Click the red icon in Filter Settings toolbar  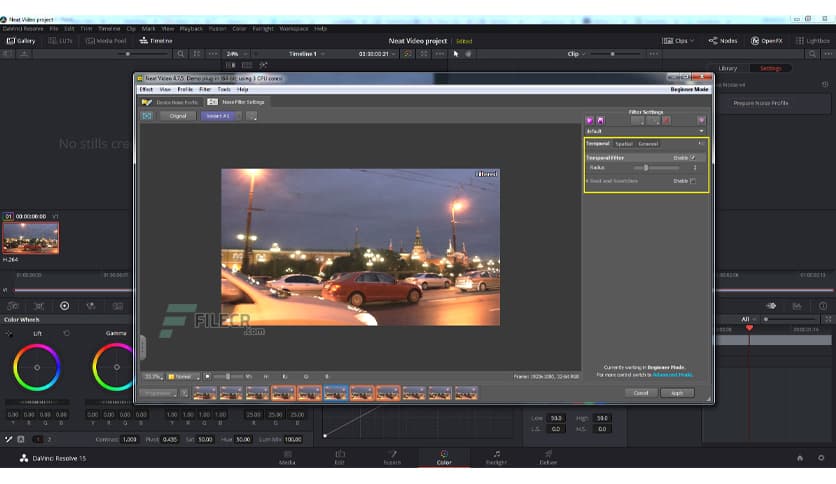(666, 120)
